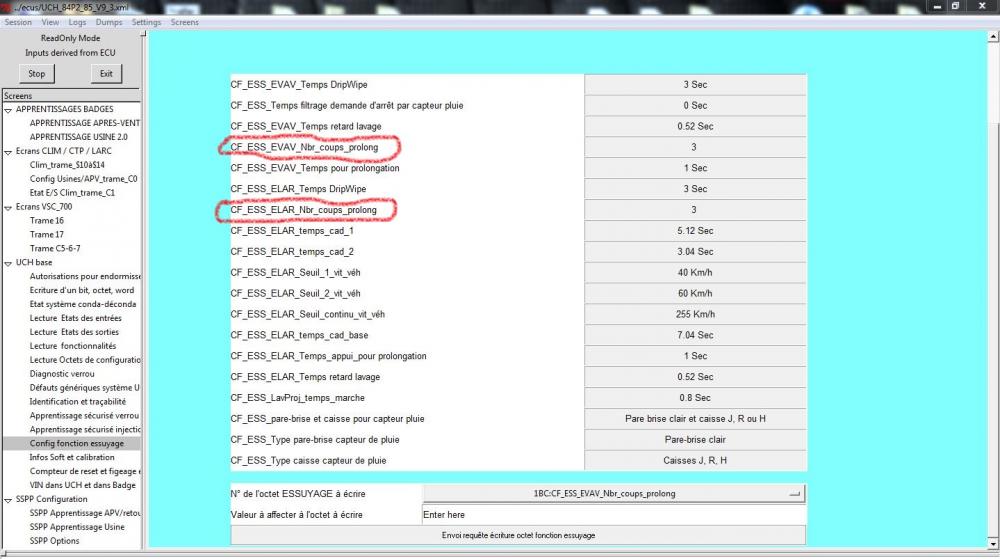The height and width of the screenshot is (559, 1000).
Task: Collapse the UCH base tree node
Action: click(8, 263)
